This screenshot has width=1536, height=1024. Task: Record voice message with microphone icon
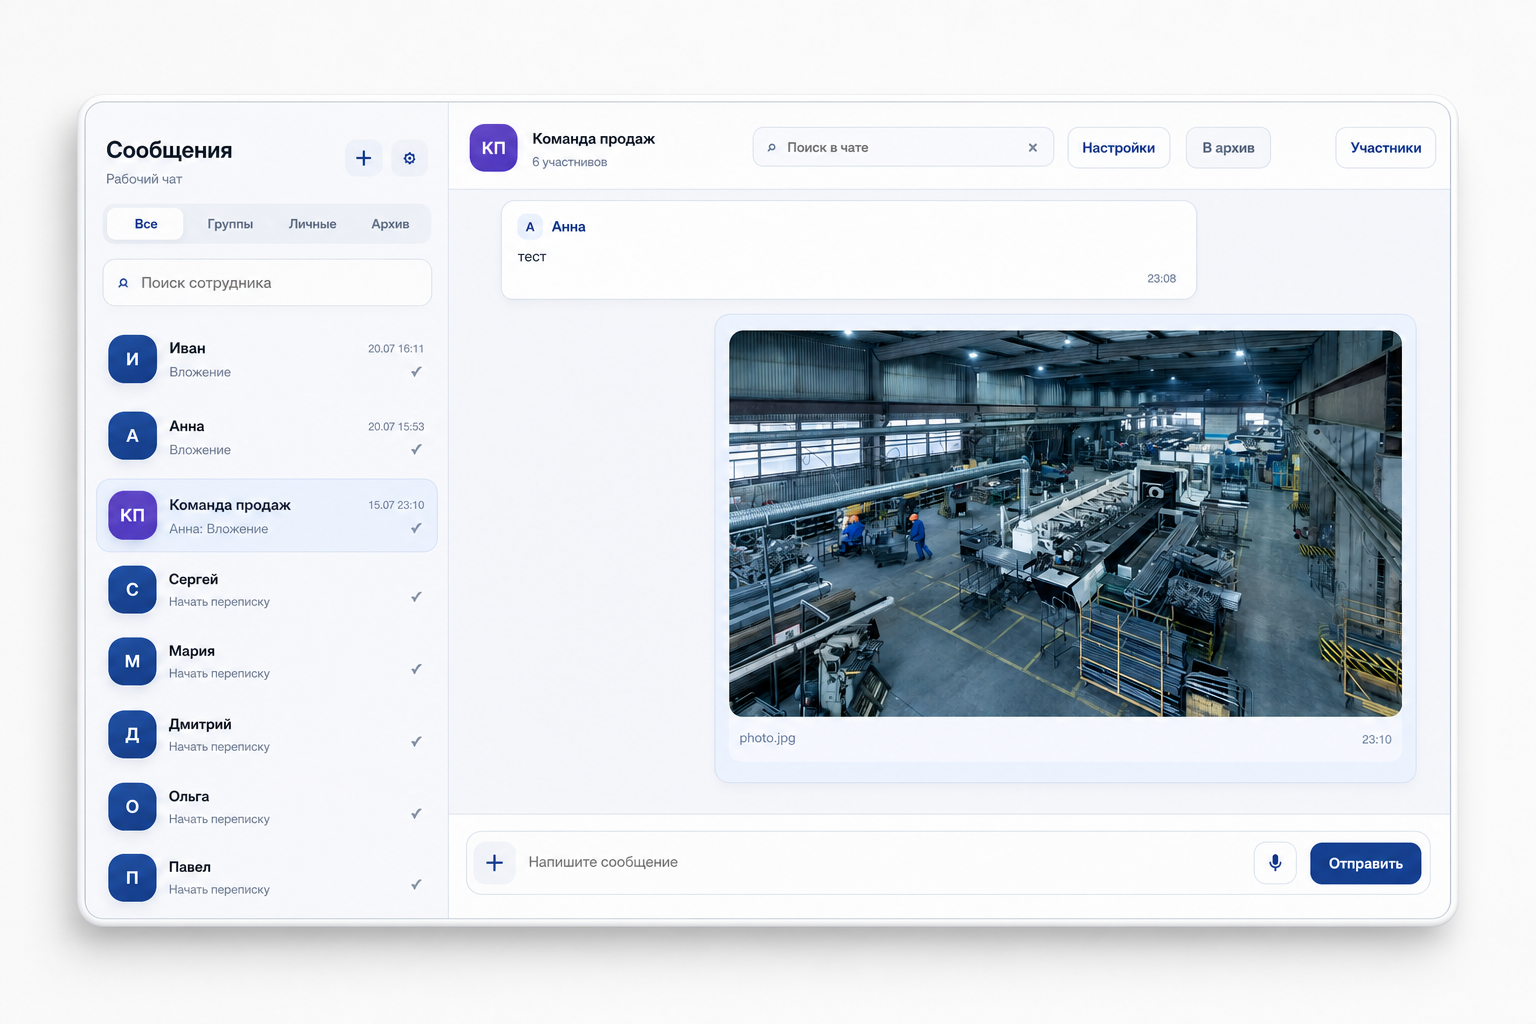[x=1275, y=862]
